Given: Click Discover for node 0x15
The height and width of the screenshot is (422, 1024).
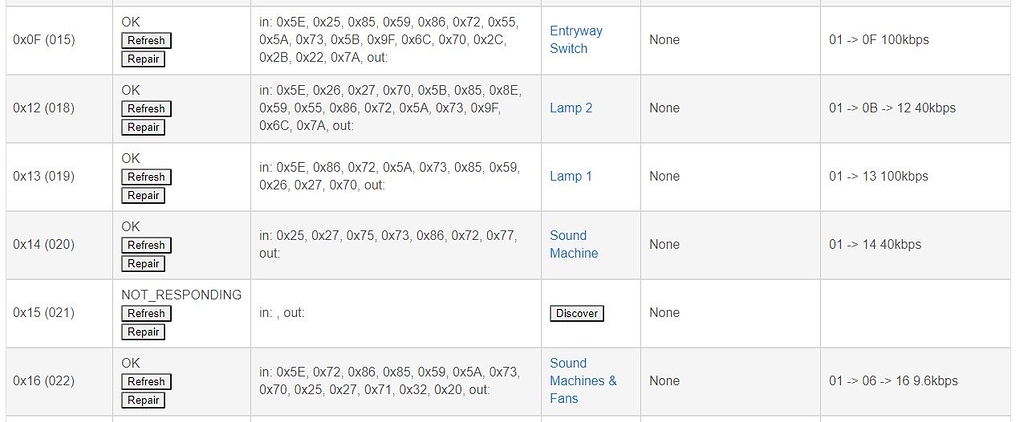Looking at the screenshot, I should tap(577, 314).
